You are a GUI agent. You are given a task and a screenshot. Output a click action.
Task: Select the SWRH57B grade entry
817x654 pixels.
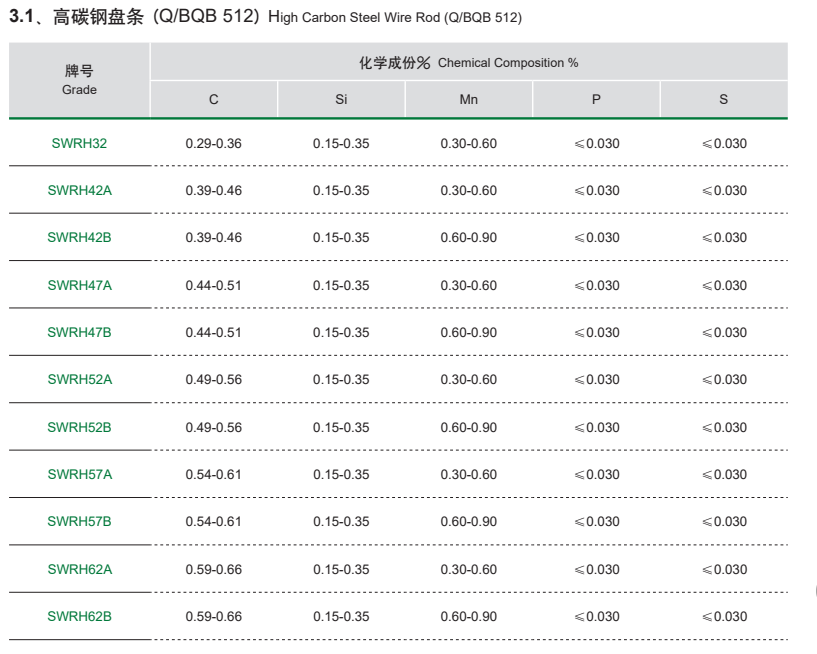(79, 522)
